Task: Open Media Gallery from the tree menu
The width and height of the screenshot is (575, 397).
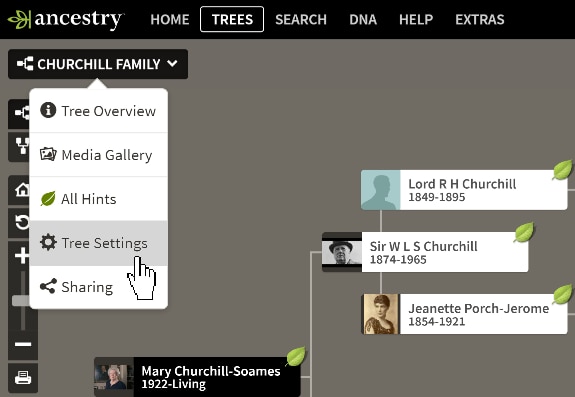Action: 98,155
